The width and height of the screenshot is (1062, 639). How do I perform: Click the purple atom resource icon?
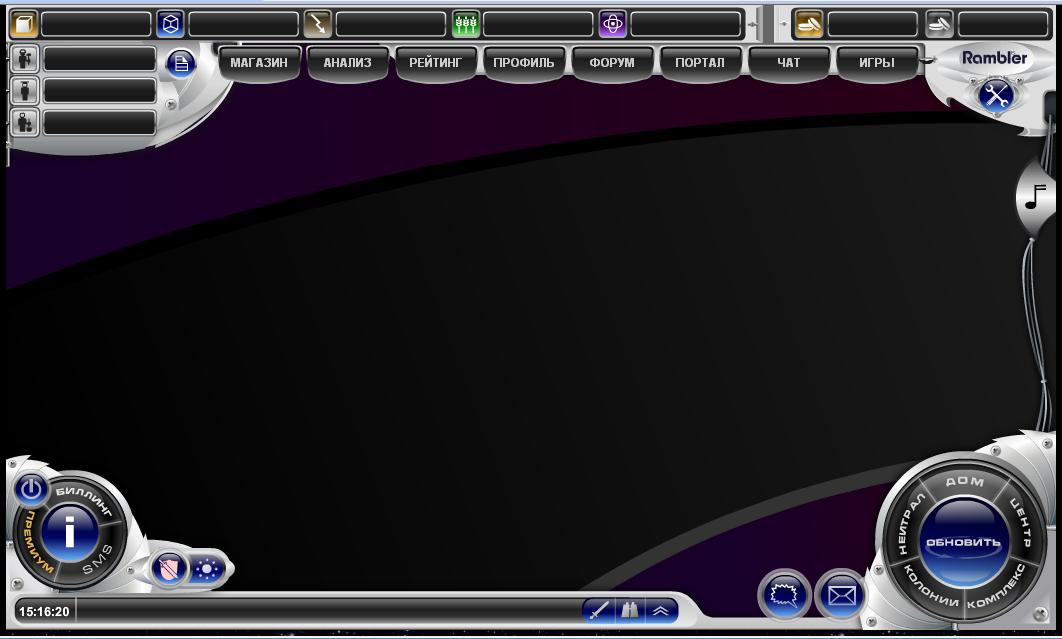(613, 23)
